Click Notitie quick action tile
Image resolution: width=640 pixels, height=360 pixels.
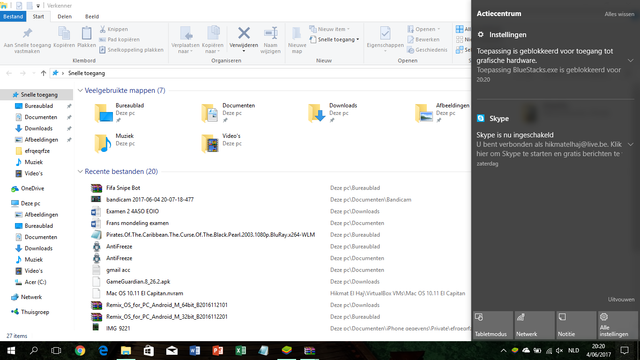tap(576, 325)
